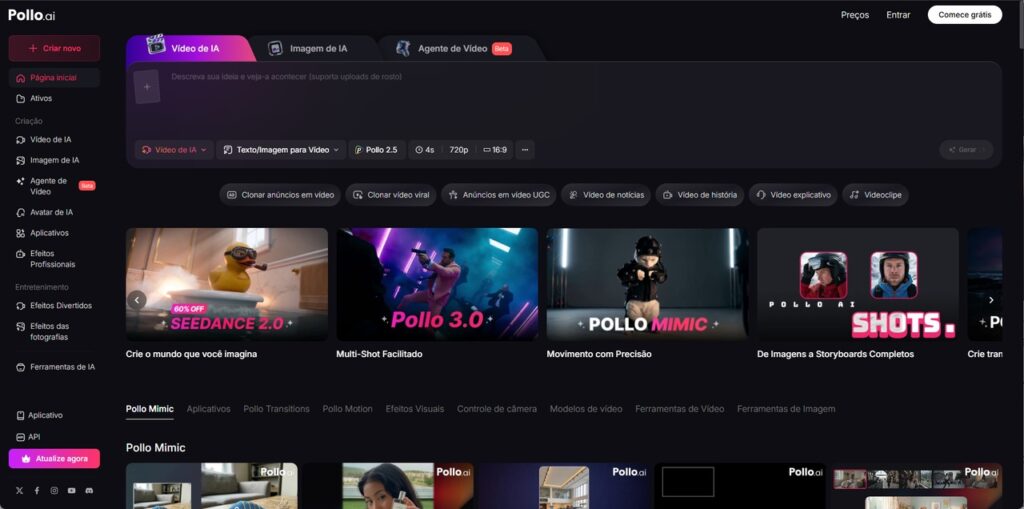This screenshot has height=509, width=1024.
Task: Select Vídeo de IA sidebar item
Action: click(x=54, y=140)
